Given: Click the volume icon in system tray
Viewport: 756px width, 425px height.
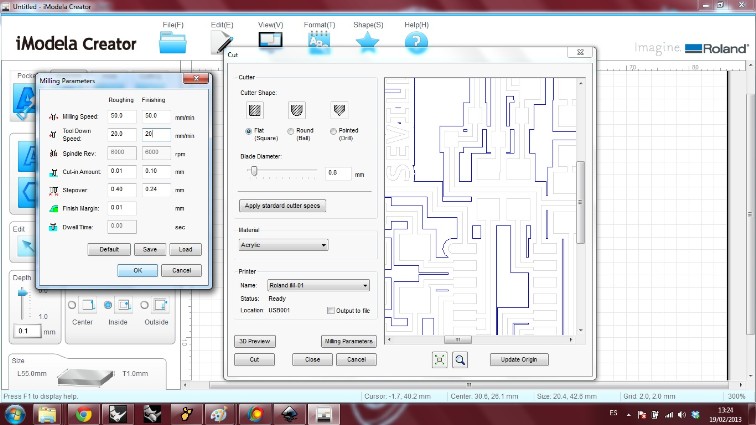Looking at the screenshot, I should [682, 415].
